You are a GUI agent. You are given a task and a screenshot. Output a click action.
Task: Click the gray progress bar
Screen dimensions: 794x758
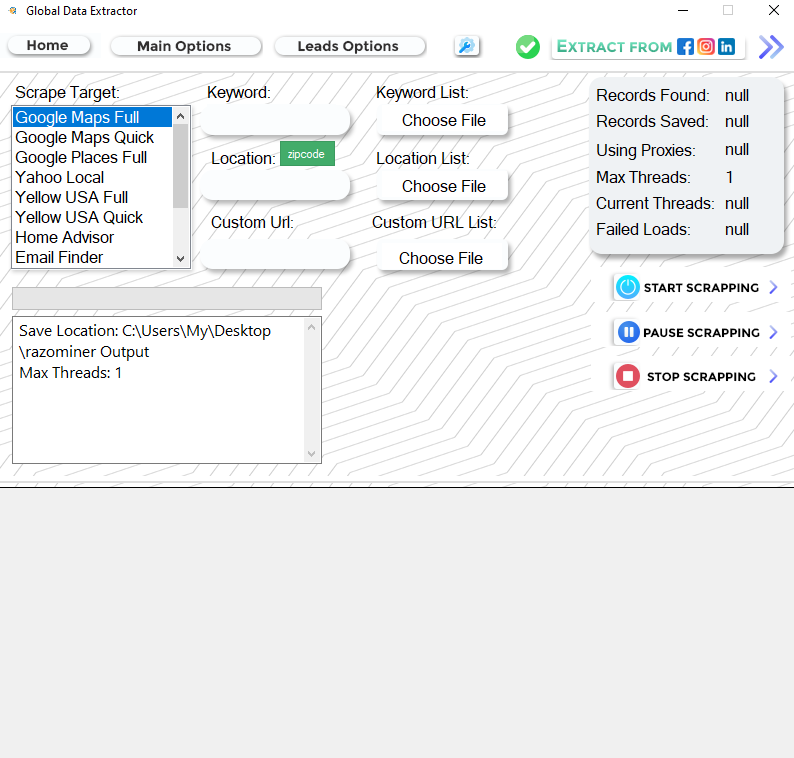[167, 298]
